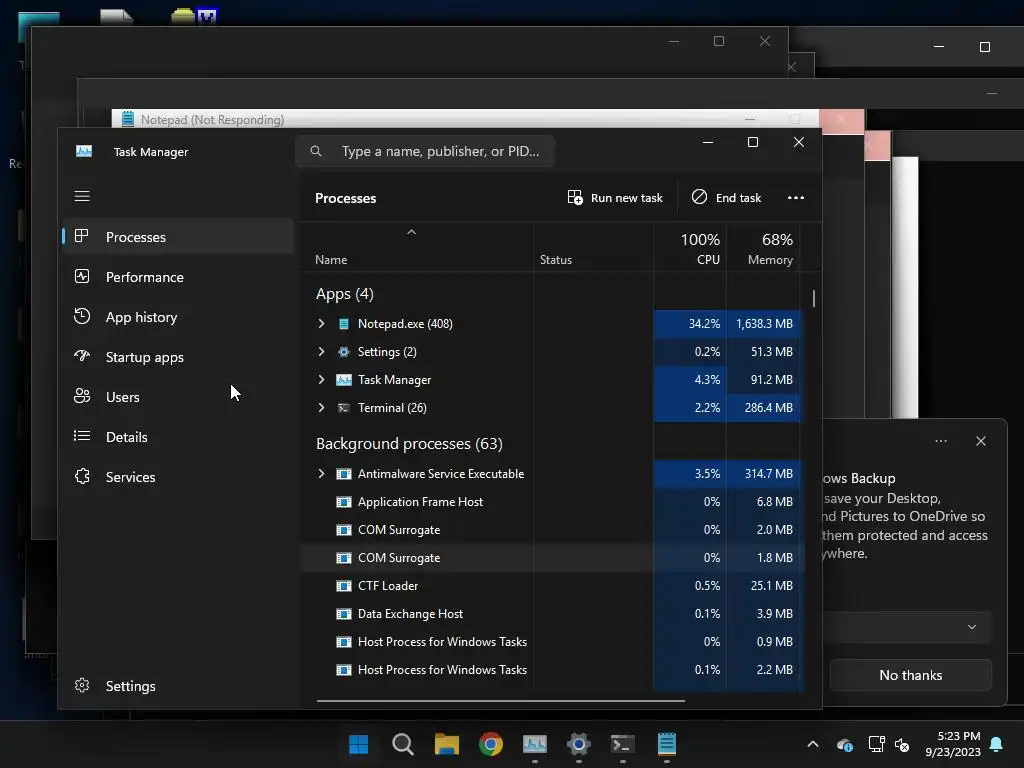Expand the Settings (2) process group

click(x=321, y=351)
